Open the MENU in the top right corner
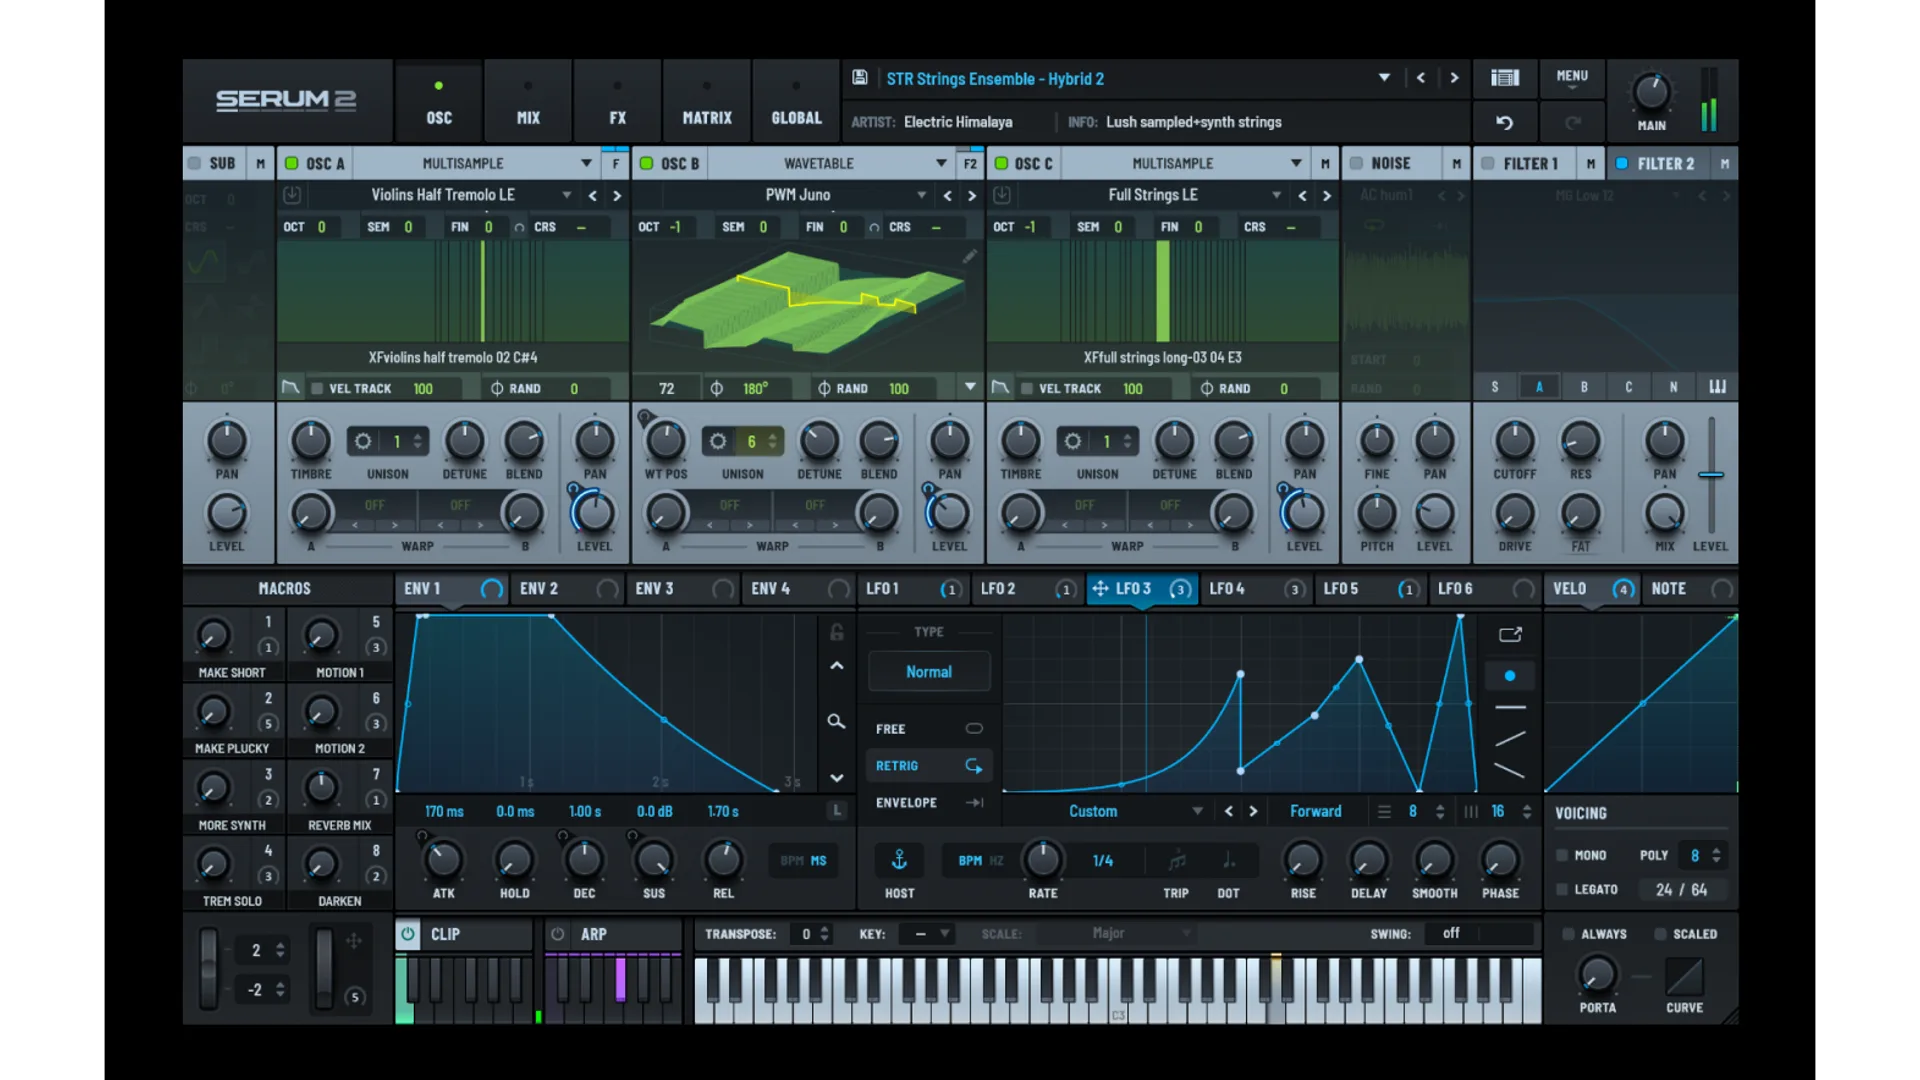The height and width of the screenshot is (1080, 1920). point(1571,78)
